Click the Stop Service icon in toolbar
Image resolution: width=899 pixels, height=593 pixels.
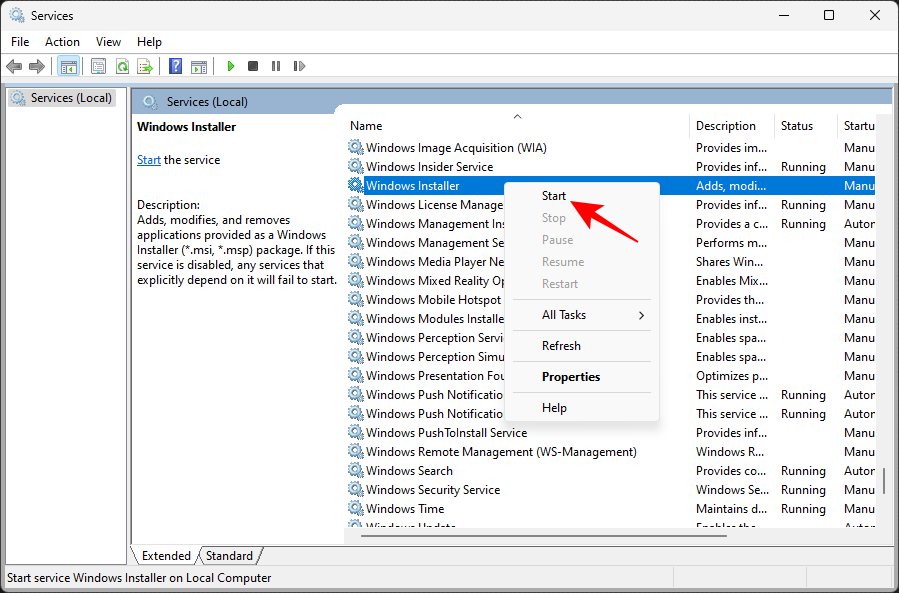253,66
